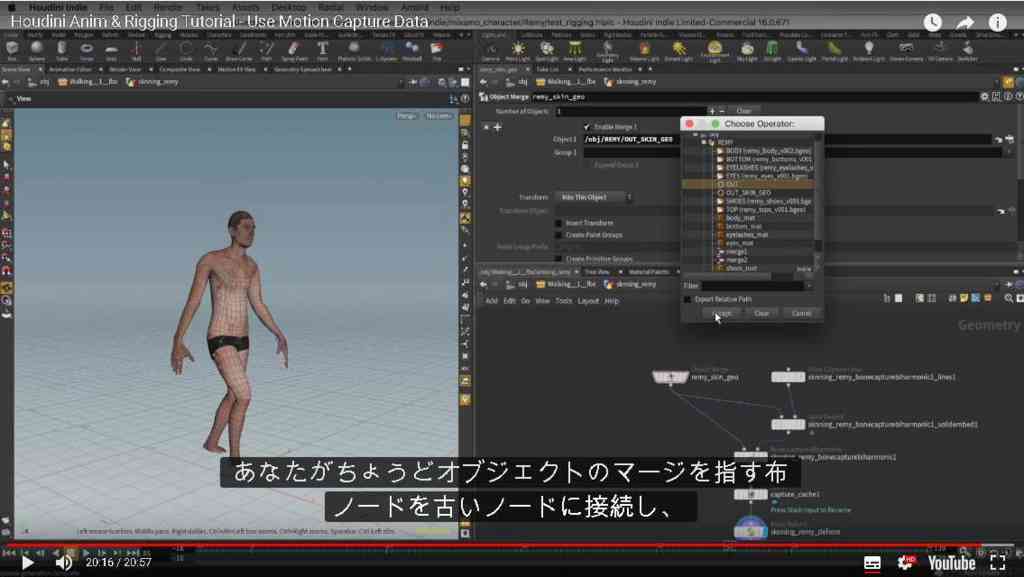Click the Filter input field
Screen dimensions: 1024x577
[752, 286]
